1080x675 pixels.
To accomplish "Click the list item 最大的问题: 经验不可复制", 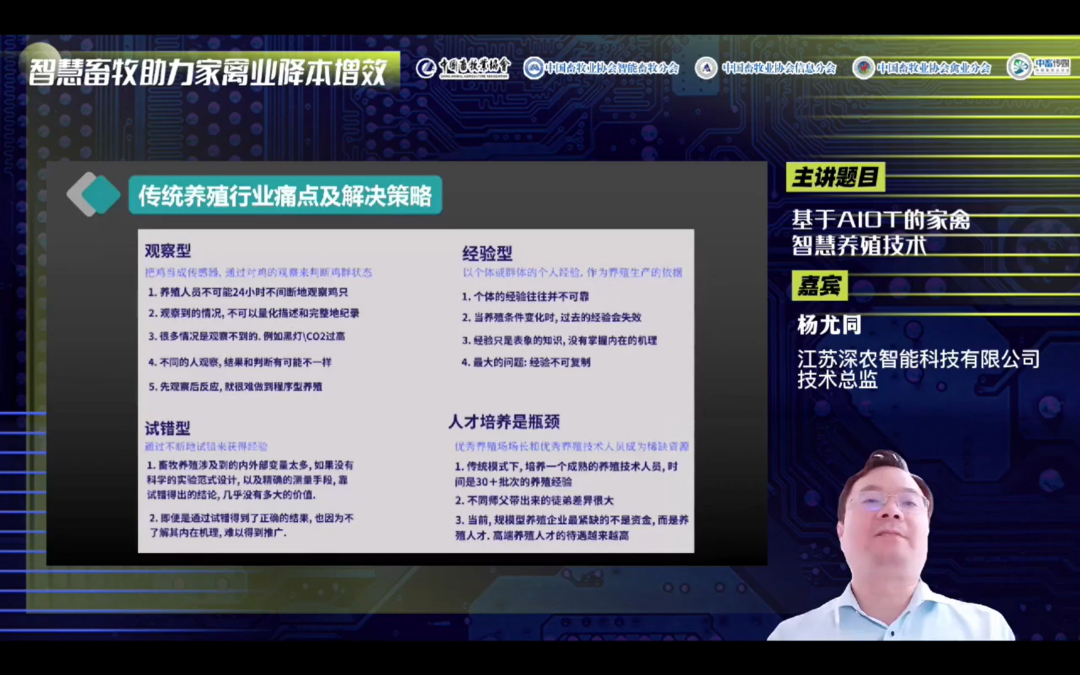I will [x=526, y=361].
